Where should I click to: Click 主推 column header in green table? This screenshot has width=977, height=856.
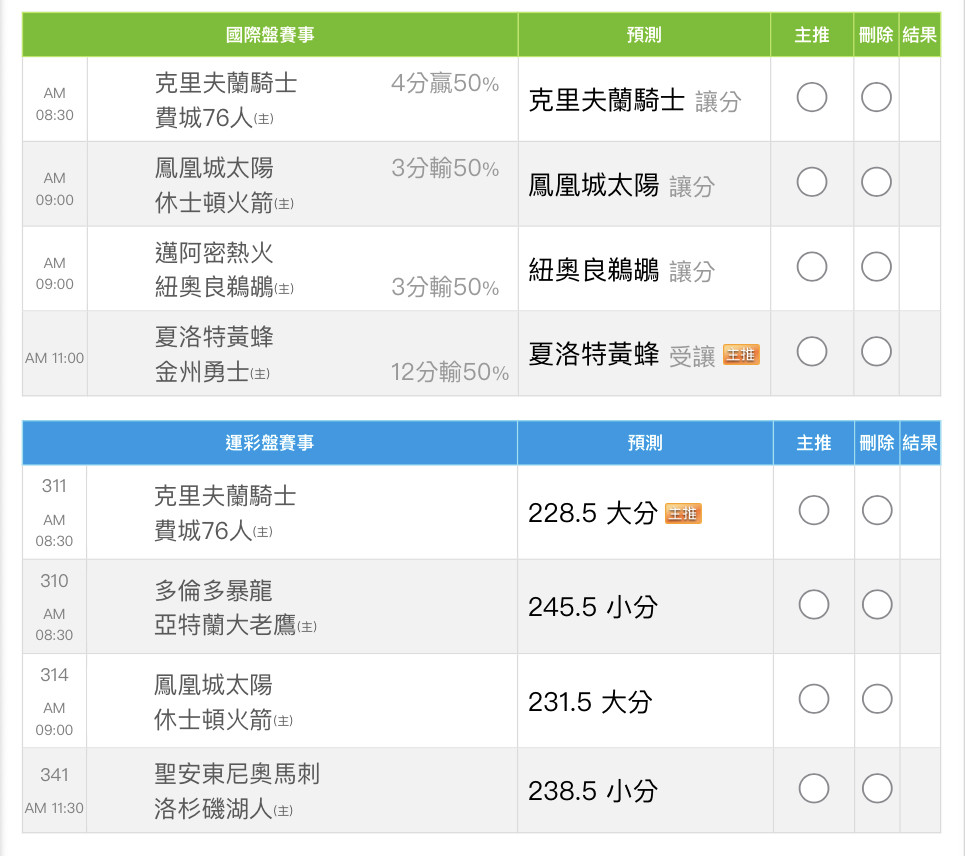[x=812, y=35]
